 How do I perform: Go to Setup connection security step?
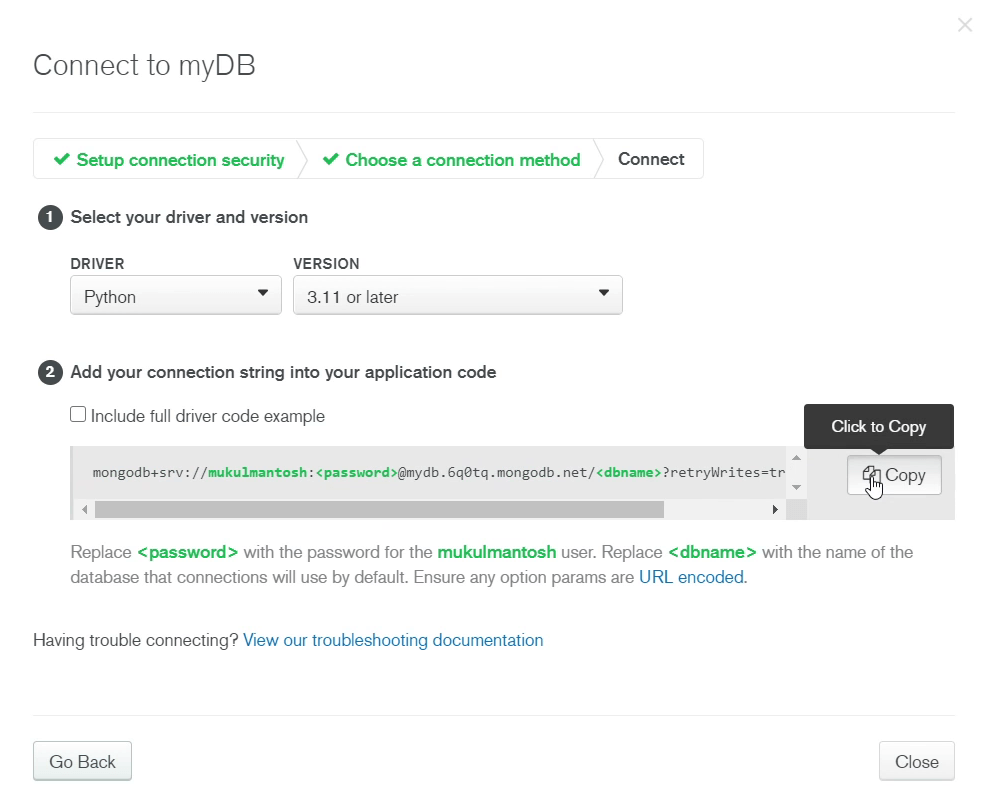pos(169,160)
